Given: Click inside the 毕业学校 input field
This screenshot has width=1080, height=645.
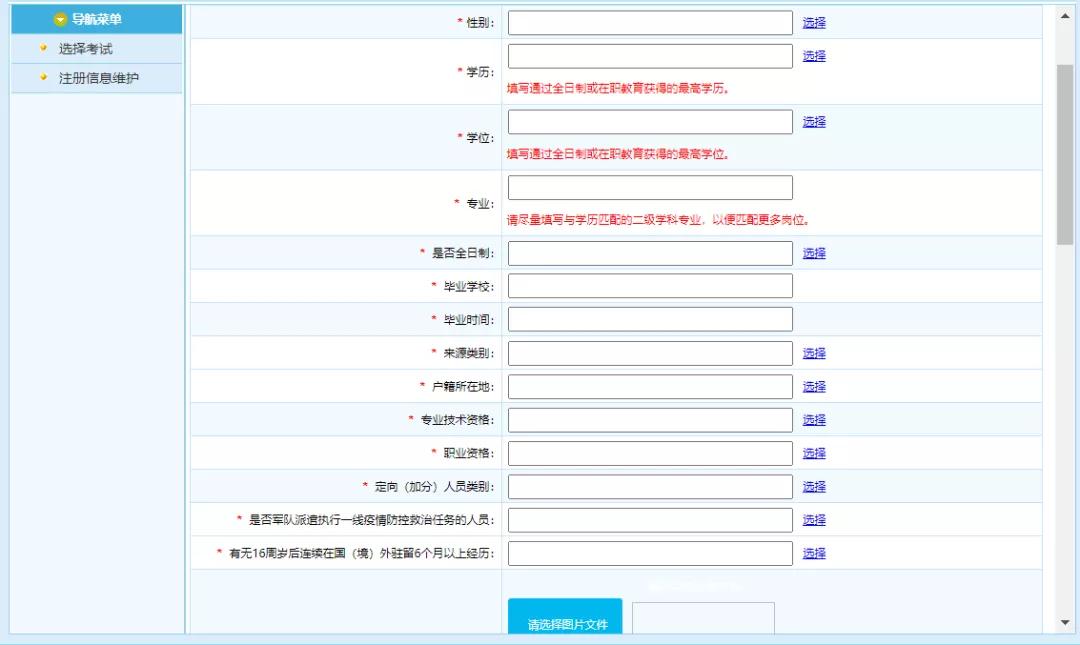Looking at the screenshot, I should click(x=650, y=286).
